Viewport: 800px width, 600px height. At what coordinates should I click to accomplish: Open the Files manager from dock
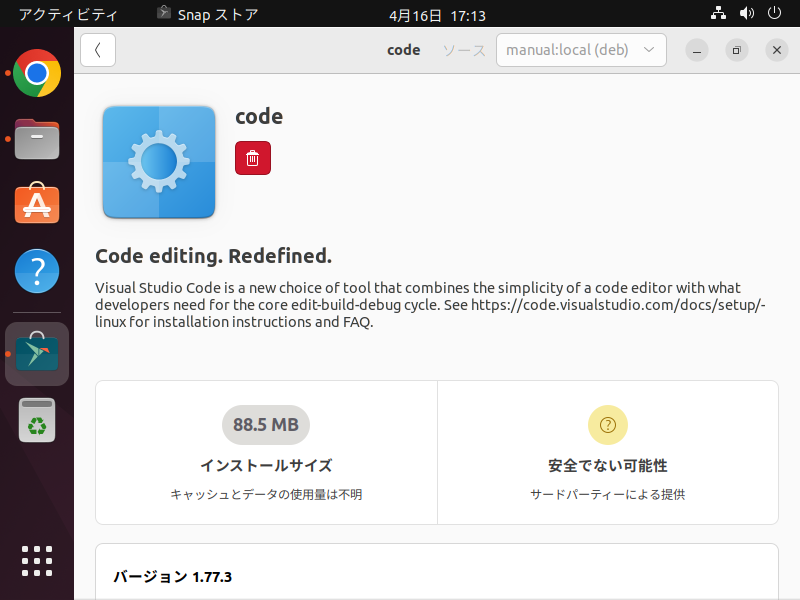(x=37, y=139)
